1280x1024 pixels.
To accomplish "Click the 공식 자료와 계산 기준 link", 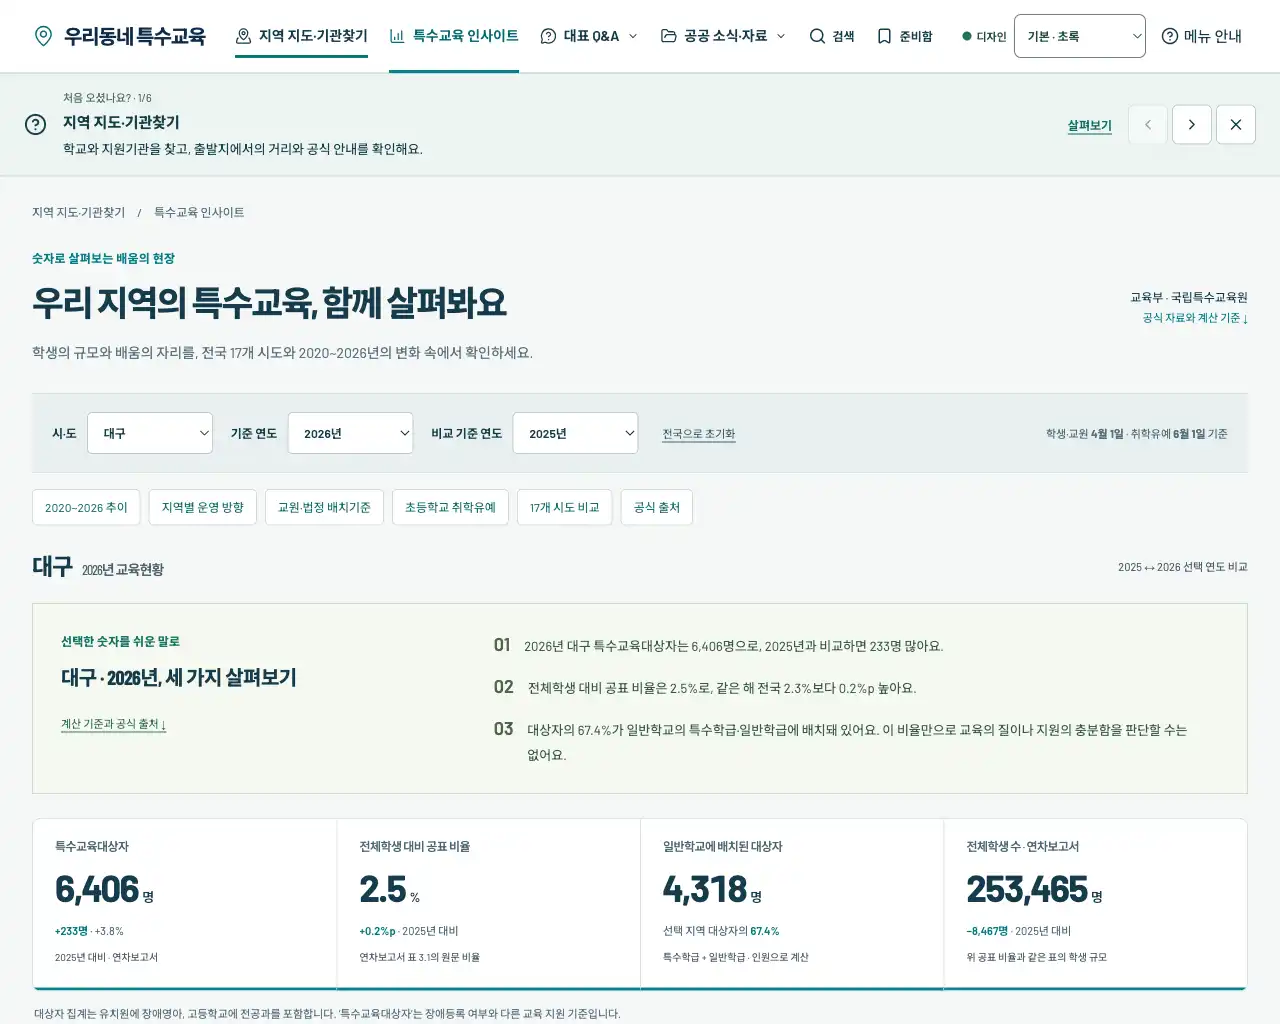I will tap(1195, 318).
